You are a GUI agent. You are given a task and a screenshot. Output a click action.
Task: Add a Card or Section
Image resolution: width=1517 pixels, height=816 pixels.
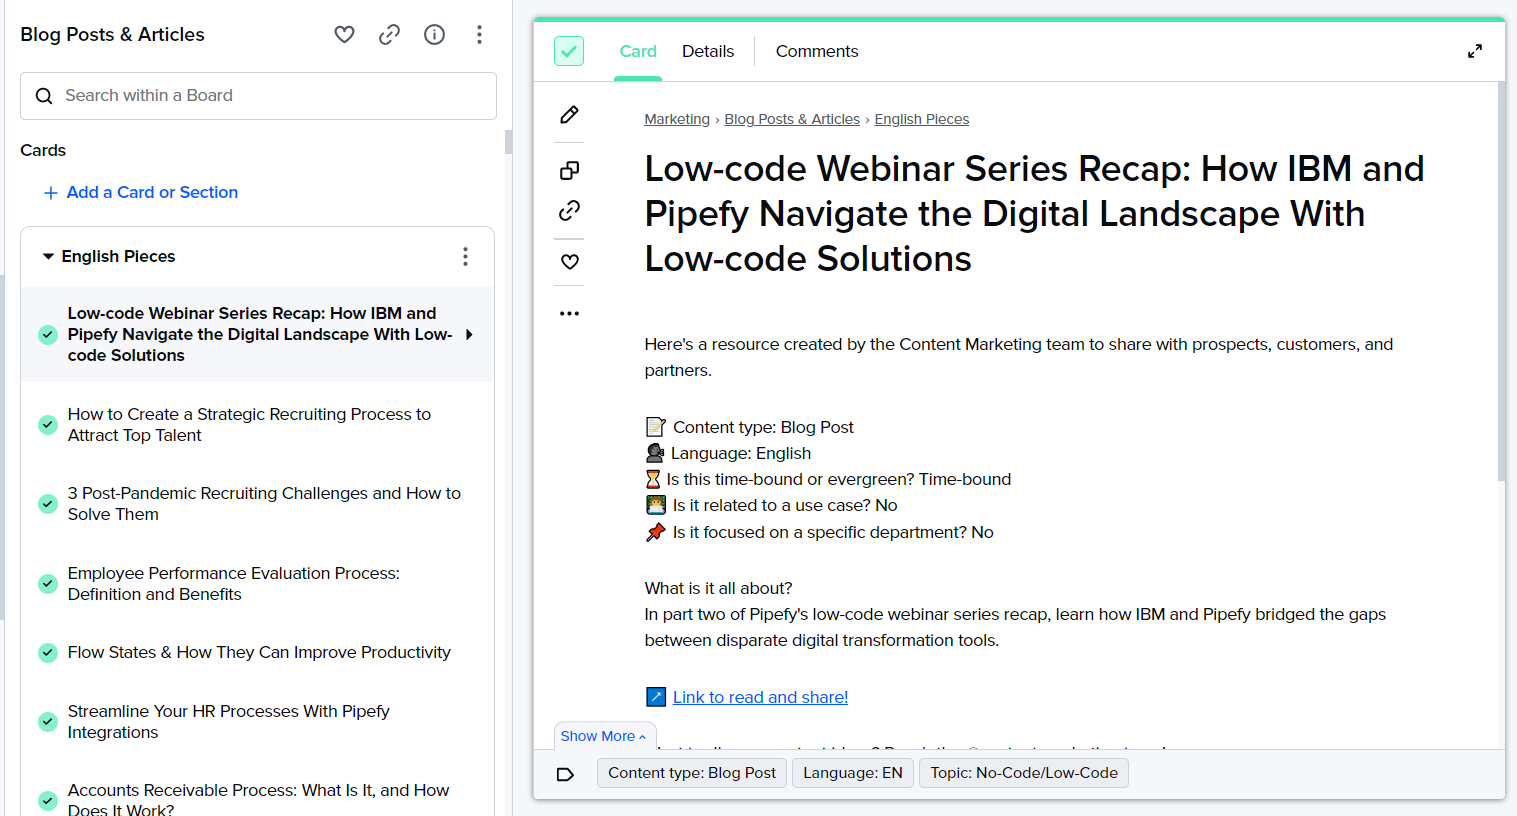tap(141, 193)
